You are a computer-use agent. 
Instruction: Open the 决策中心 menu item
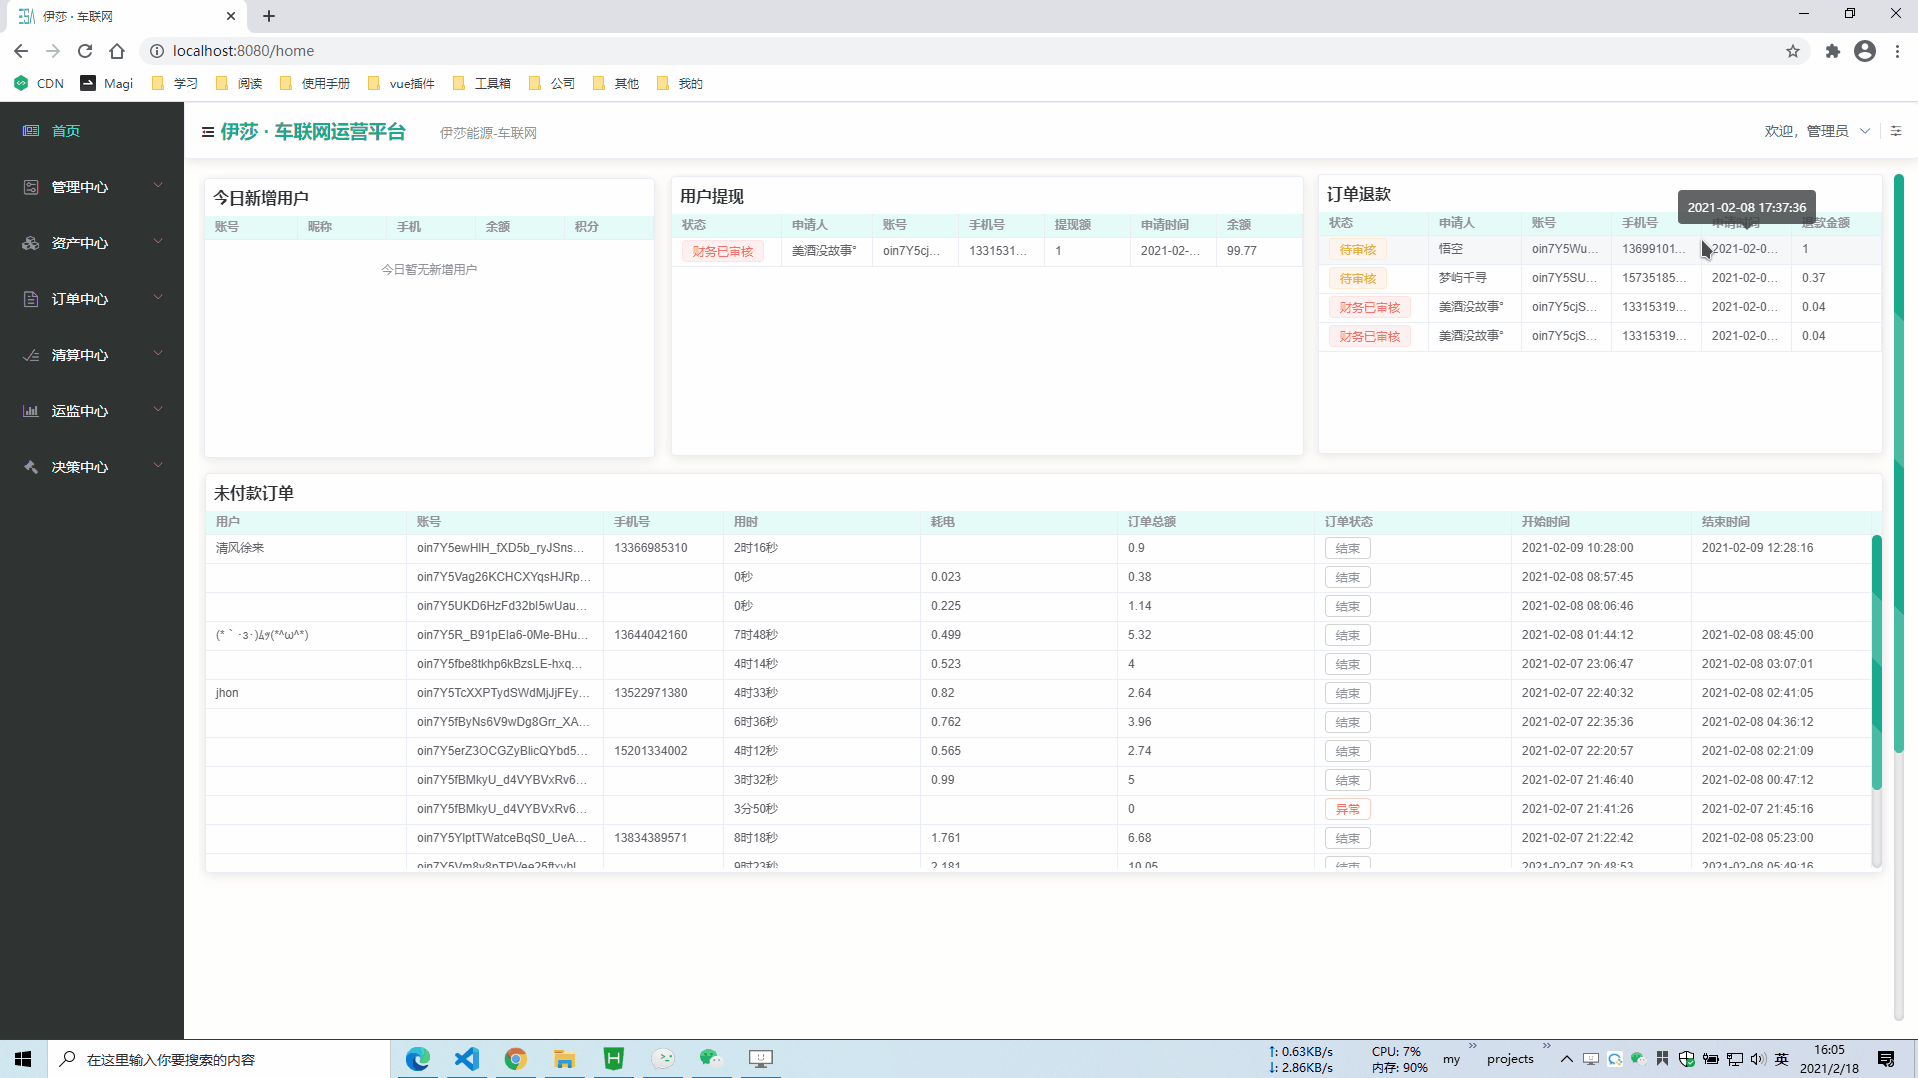click(92, 467)
